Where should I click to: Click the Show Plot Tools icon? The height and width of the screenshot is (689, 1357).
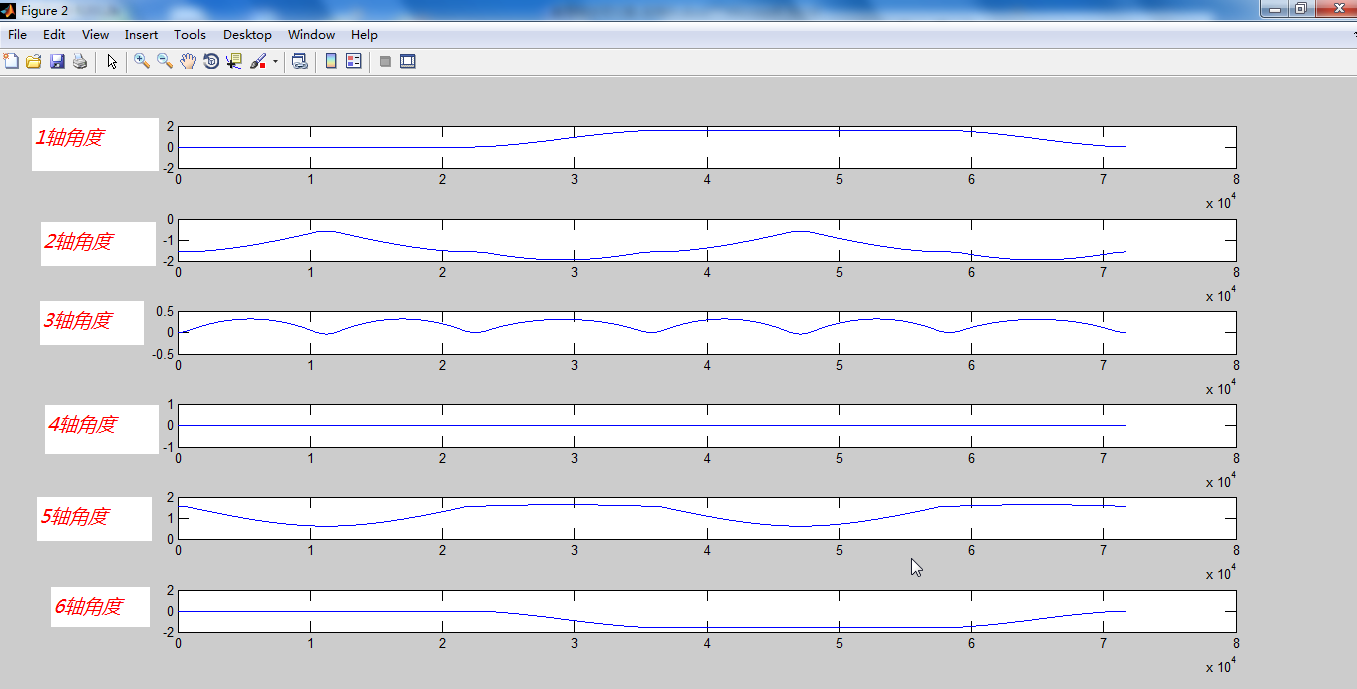(x=408, y=62)
